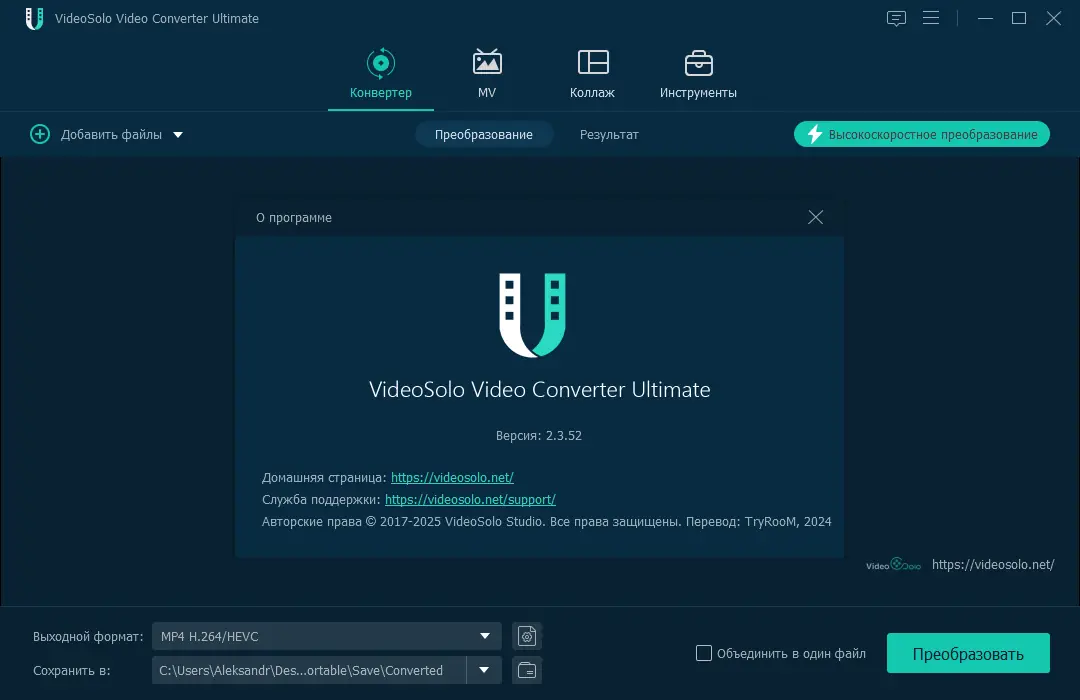1080x700 pixels.
Task: Click the Преобразовать button
Action: [967, 653]
